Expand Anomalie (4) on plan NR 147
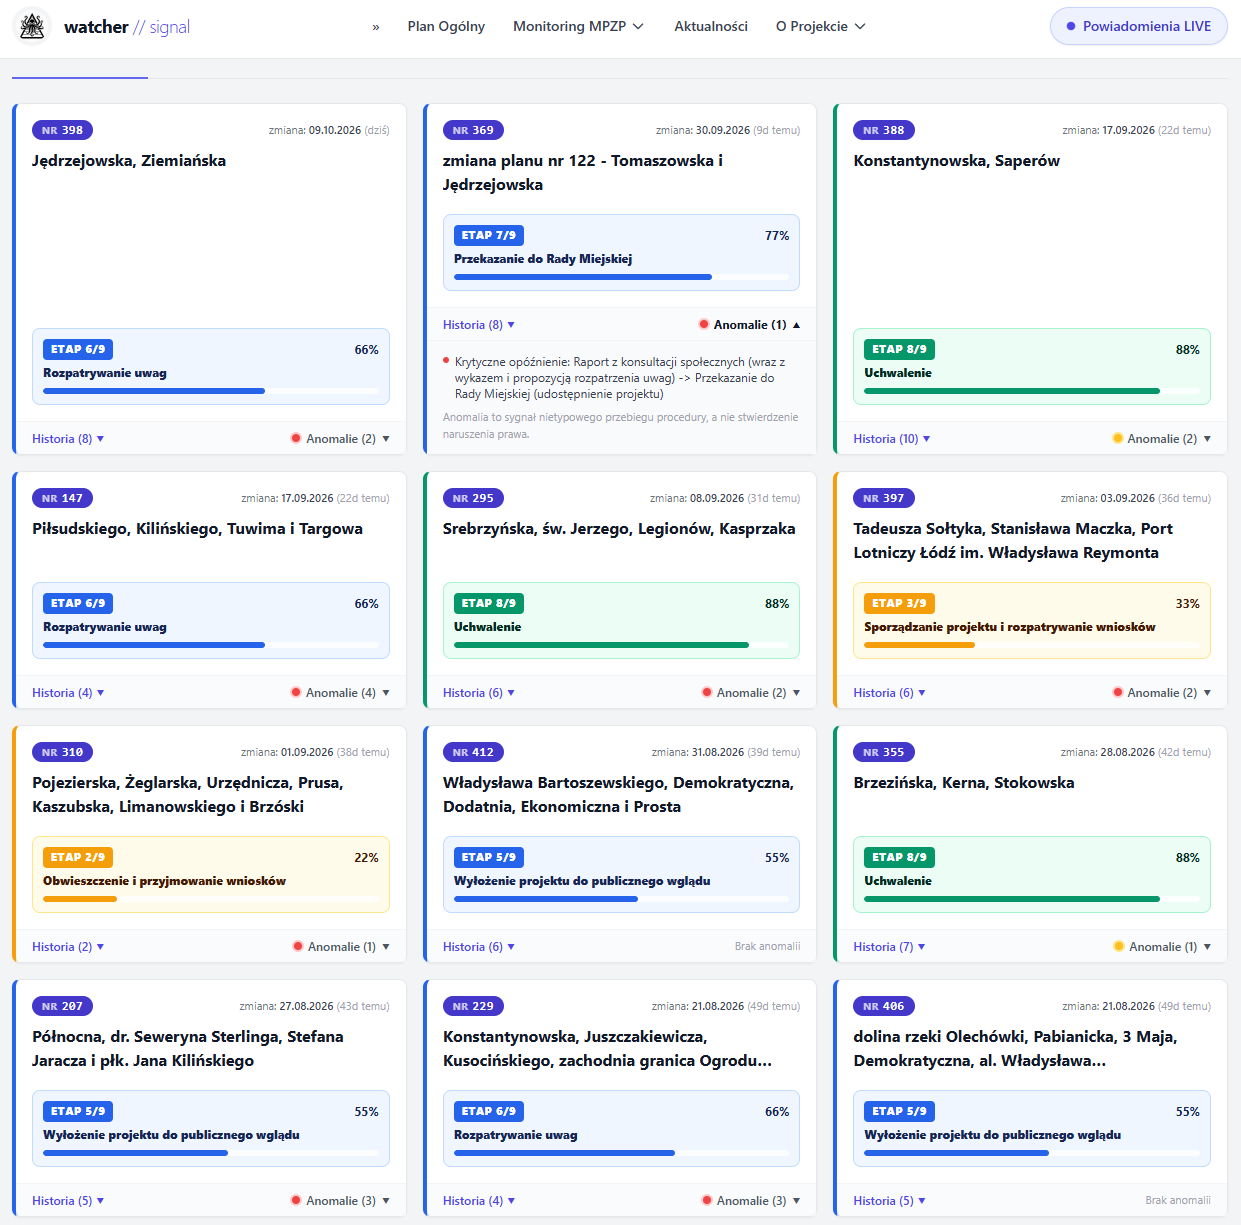This screenshot has width=1241, height=1225. point(340,693)
